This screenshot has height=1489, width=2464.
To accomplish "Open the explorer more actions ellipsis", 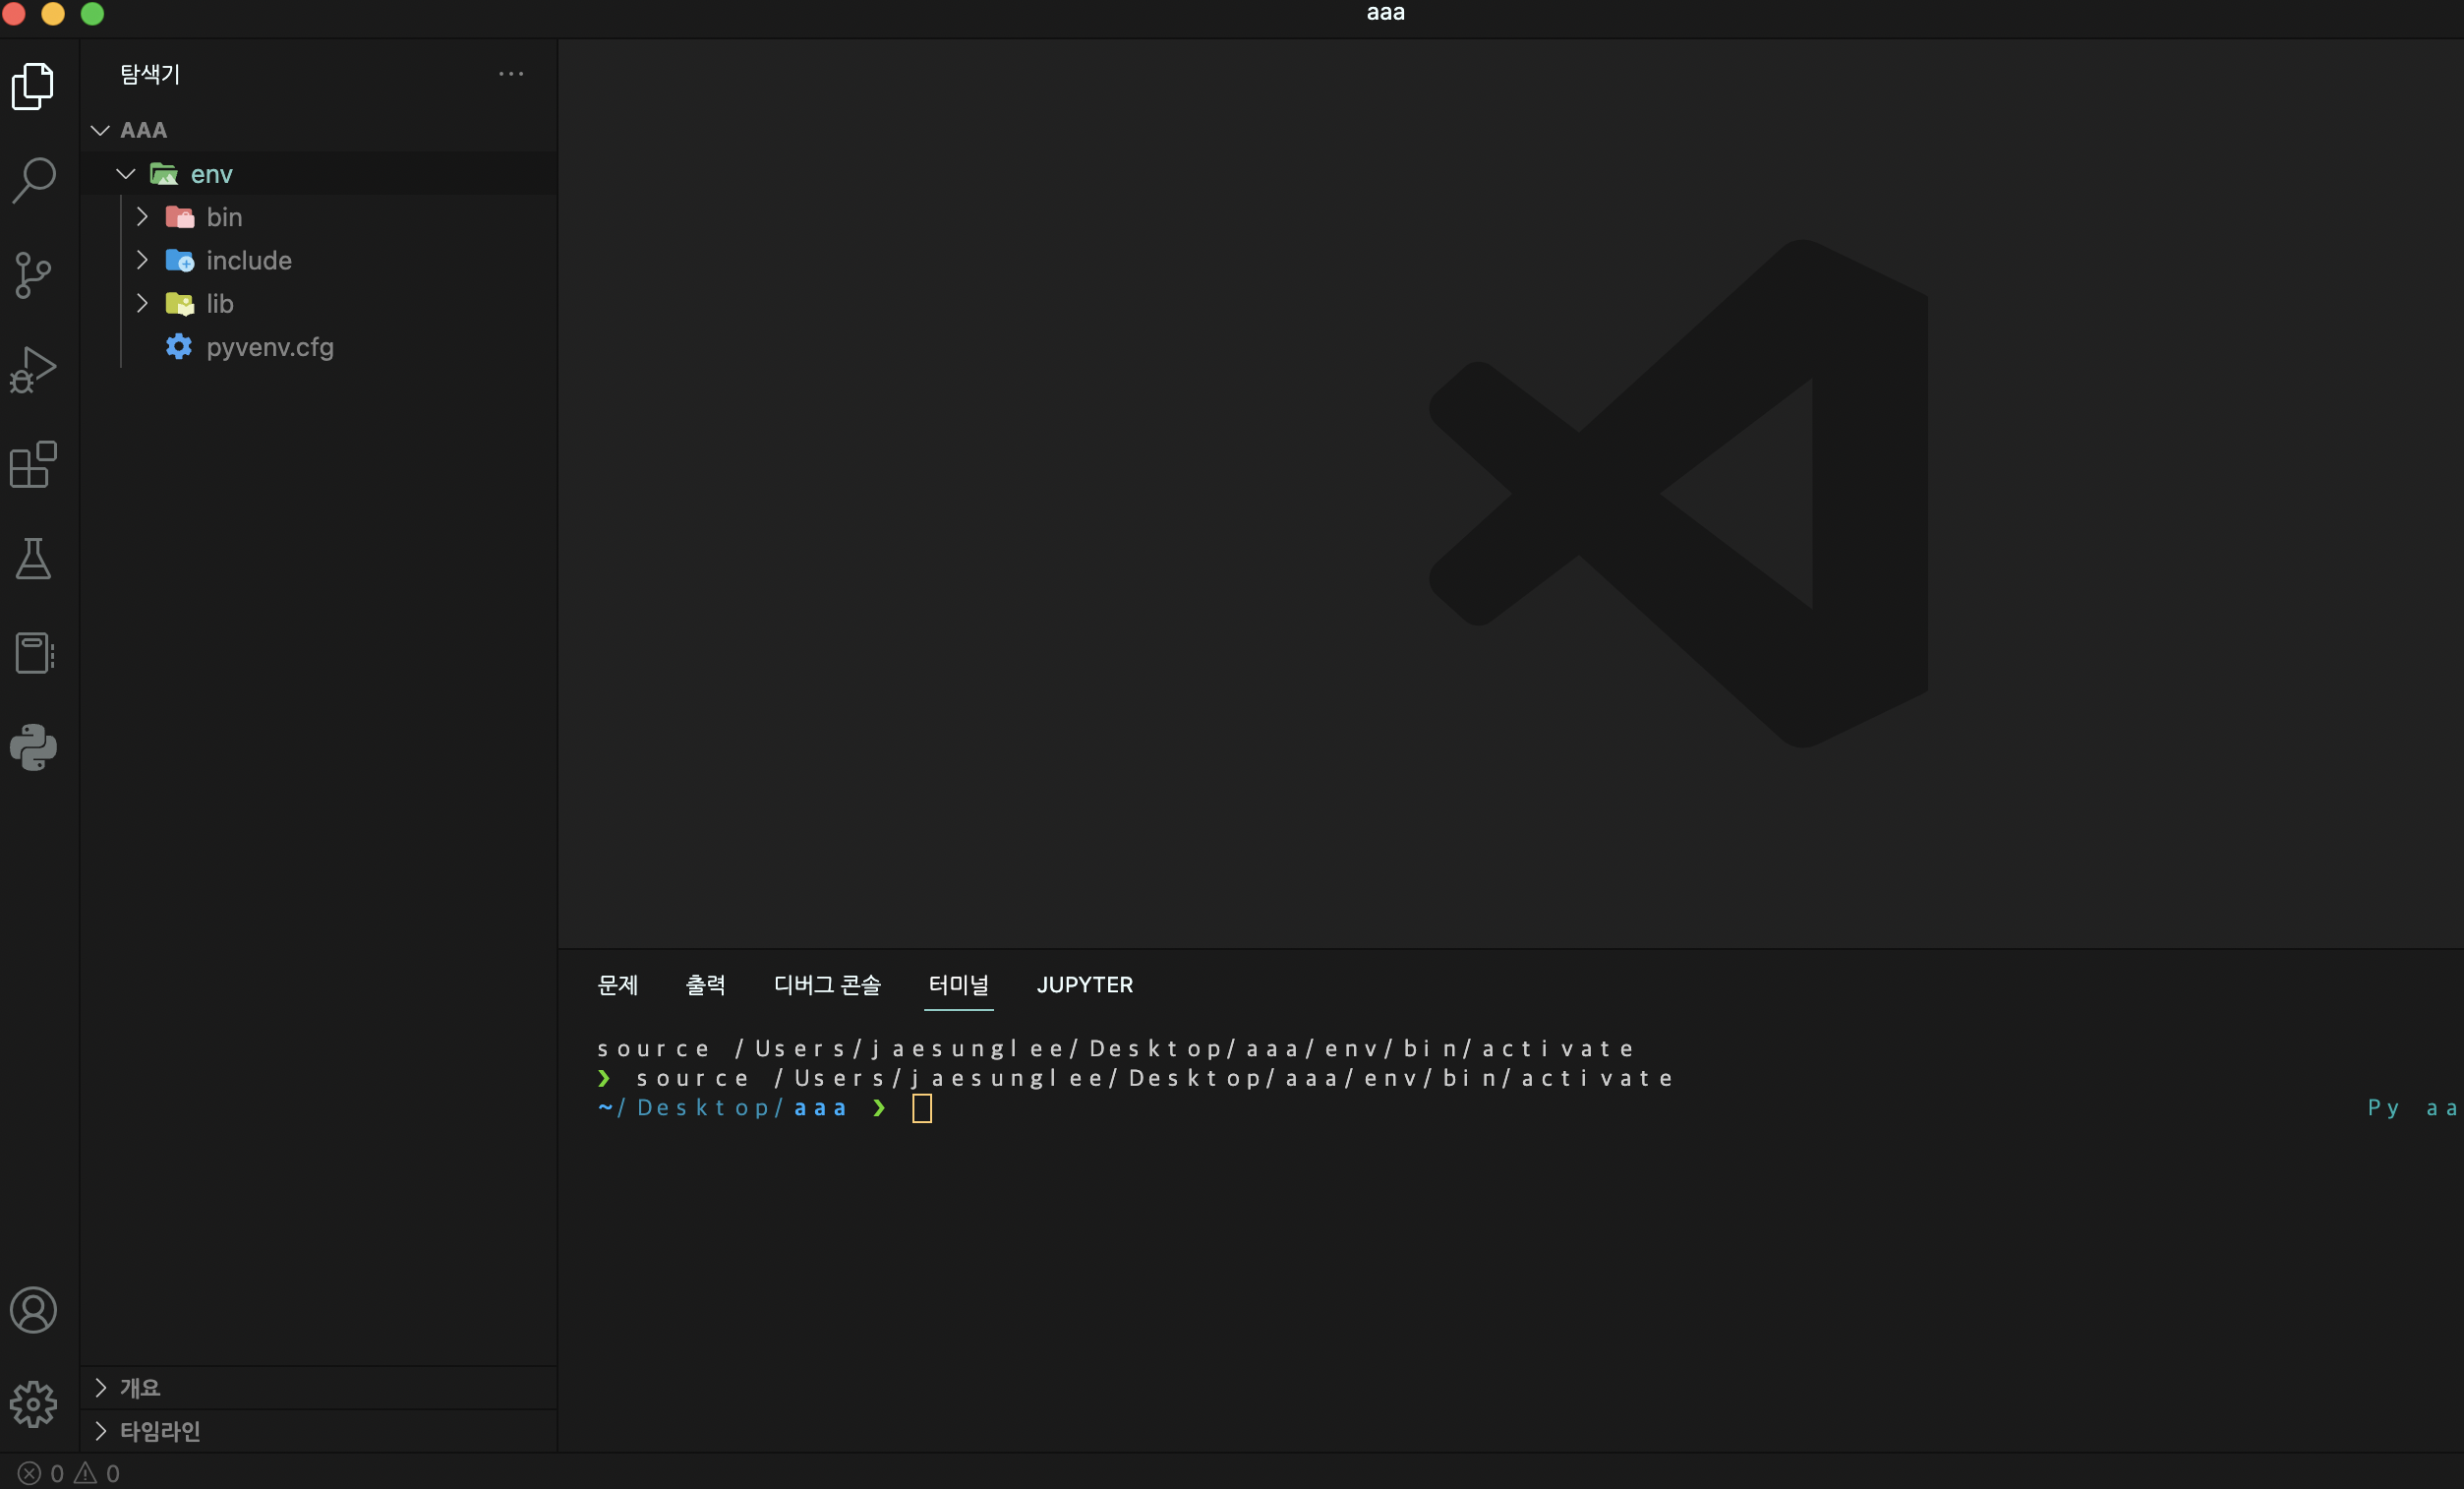I will click(511, 74).
